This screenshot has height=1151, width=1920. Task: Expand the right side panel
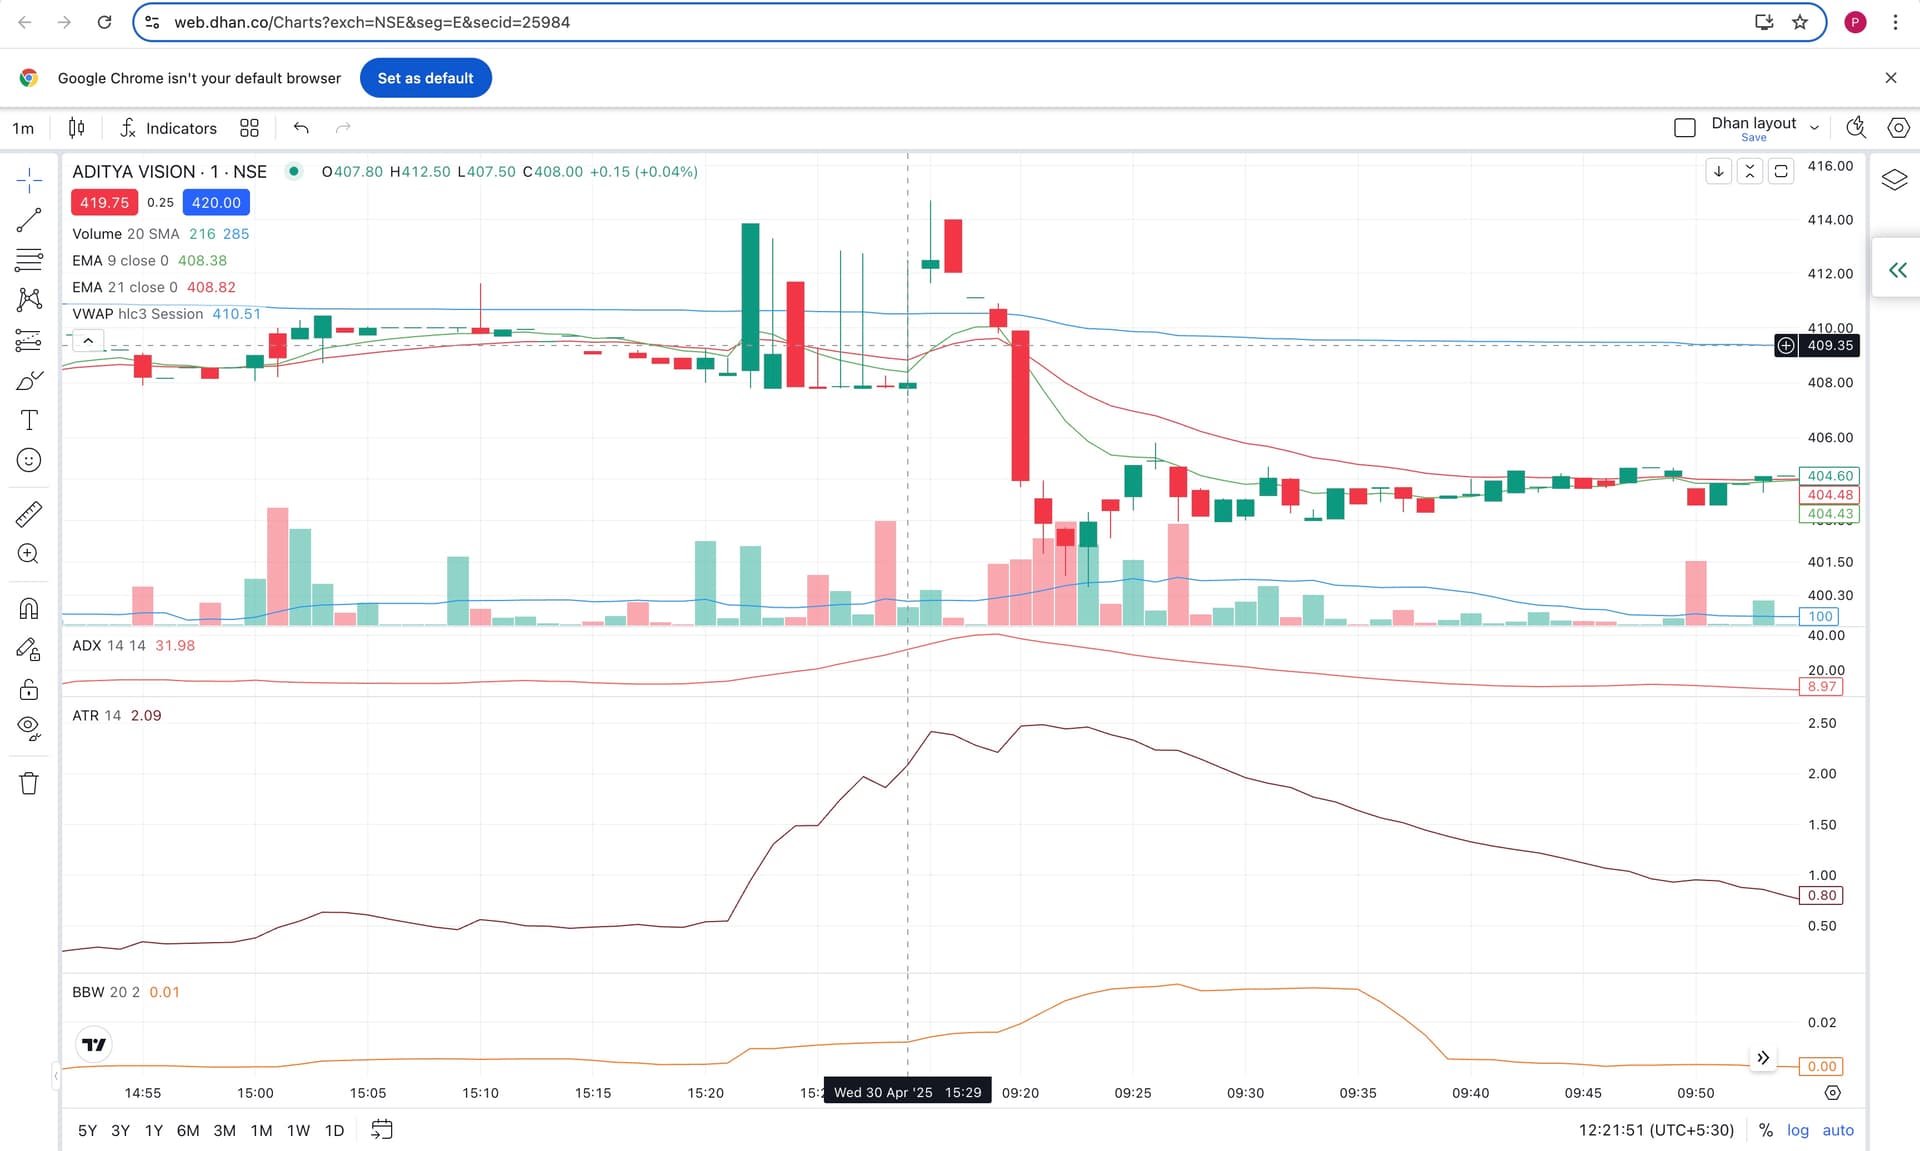tap(1897, 270)
